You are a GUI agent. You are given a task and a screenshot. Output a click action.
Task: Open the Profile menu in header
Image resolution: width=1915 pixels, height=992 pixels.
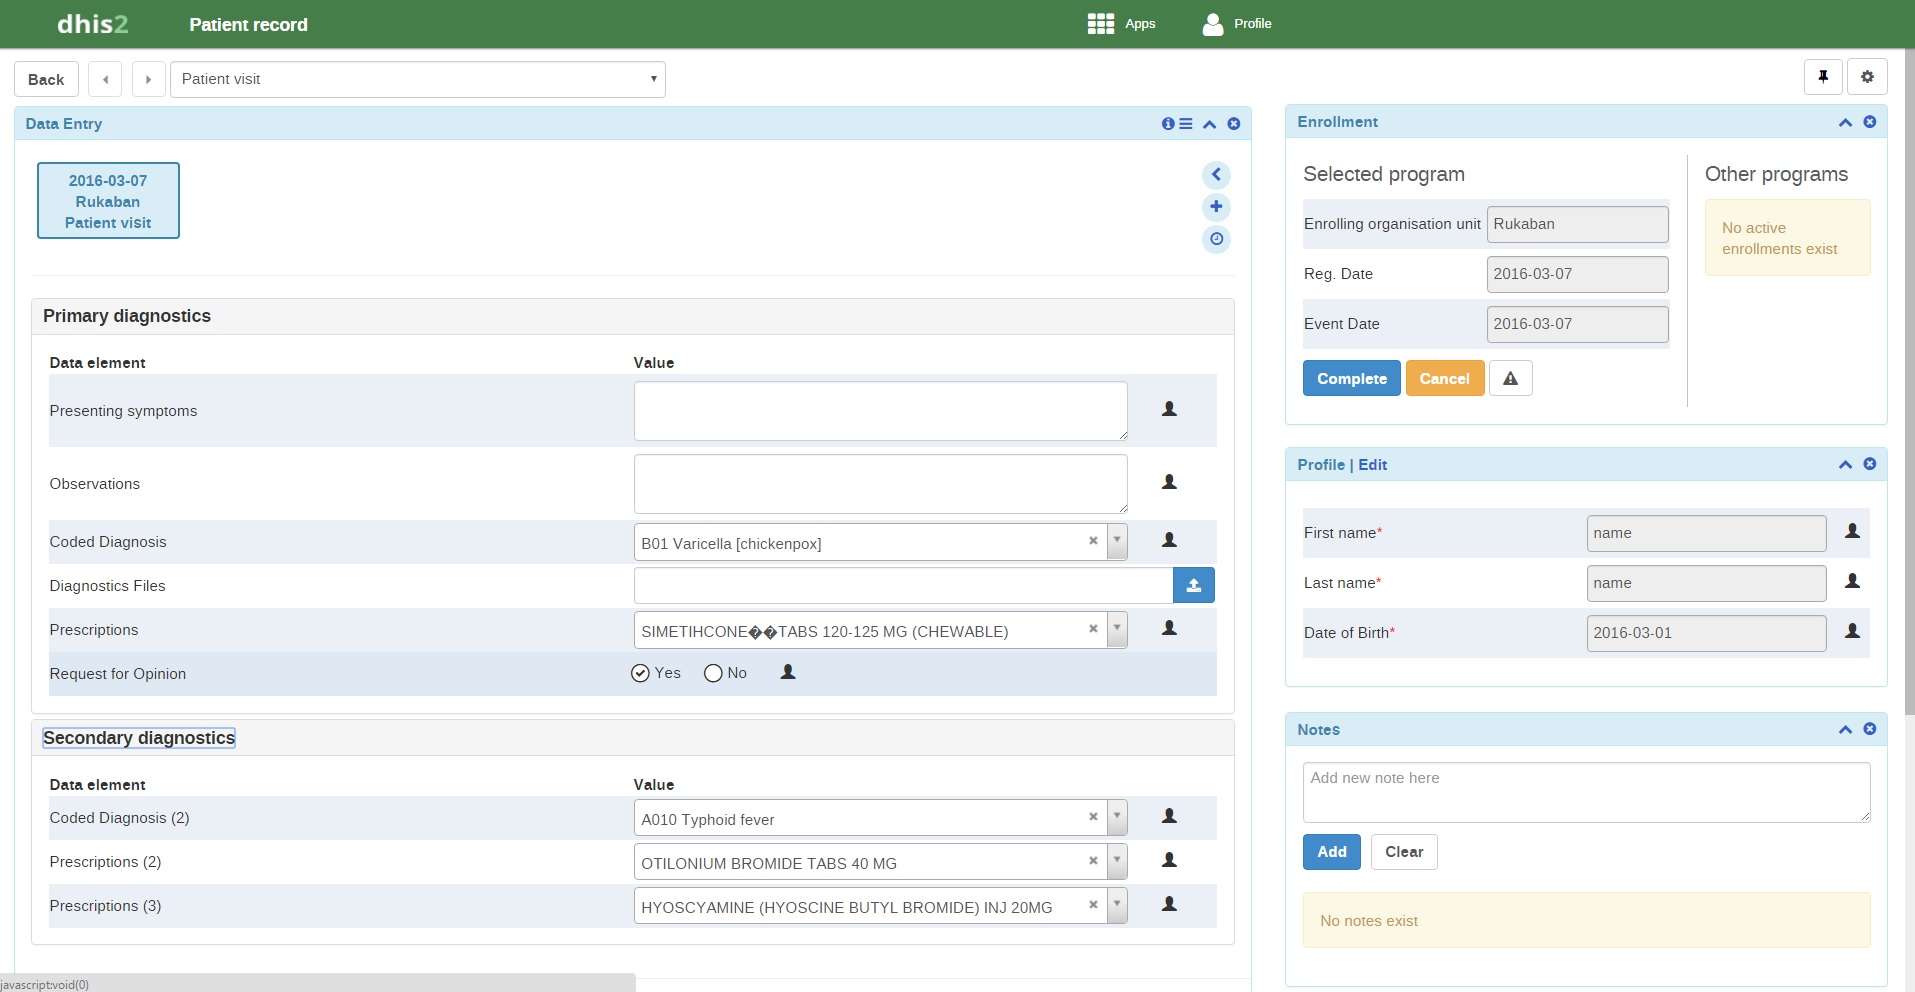pos(1237,24)
